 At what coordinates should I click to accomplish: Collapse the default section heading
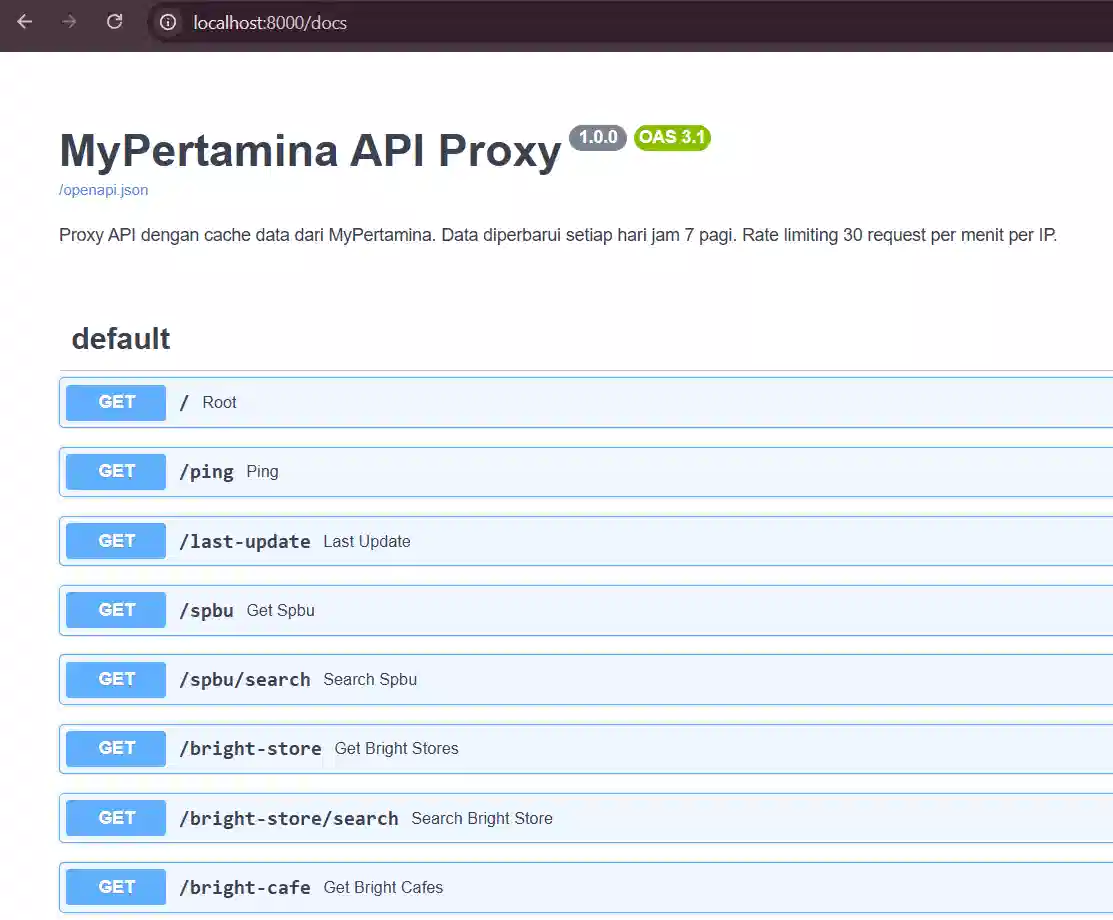click(x=121, y=339)
